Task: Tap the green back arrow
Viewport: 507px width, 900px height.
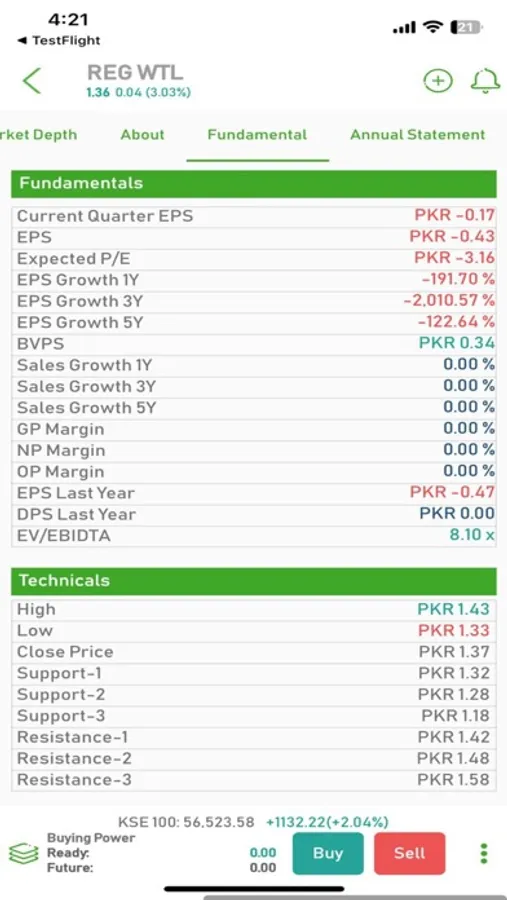Action: point(32,80)
